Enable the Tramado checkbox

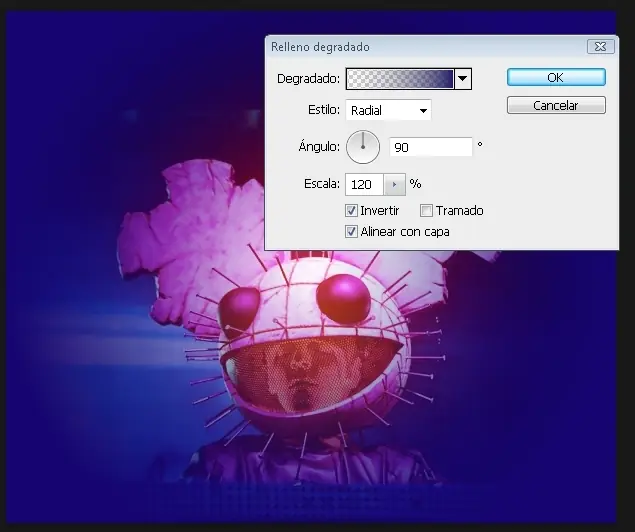[426, 211]
